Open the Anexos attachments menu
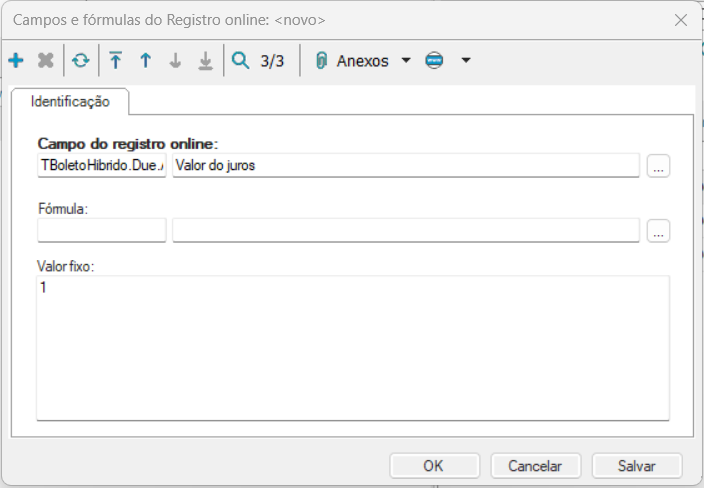Image resolution: width=704 pixels, height=488 pixels. [362, 61]
